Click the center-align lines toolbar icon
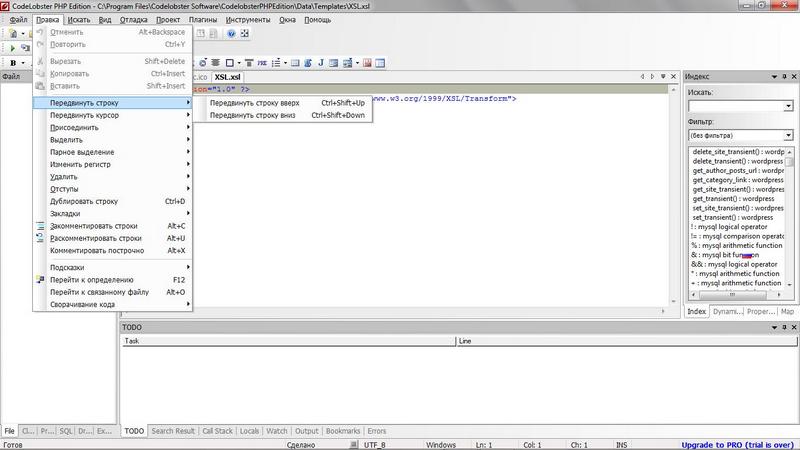 (215, 63)
